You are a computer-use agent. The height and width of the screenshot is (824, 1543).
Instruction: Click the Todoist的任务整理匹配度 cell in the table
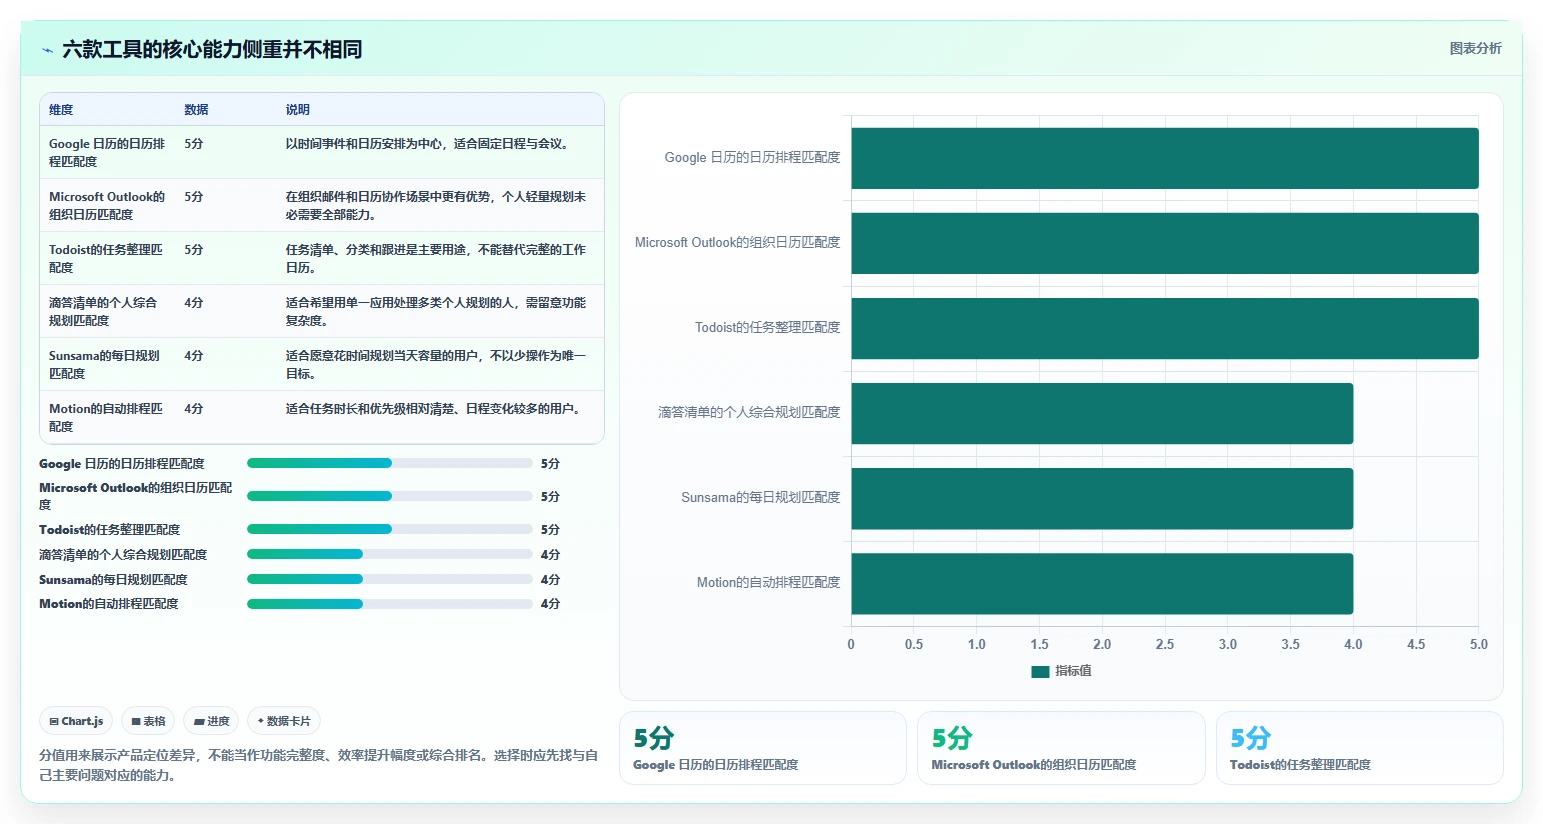(107, 258)
